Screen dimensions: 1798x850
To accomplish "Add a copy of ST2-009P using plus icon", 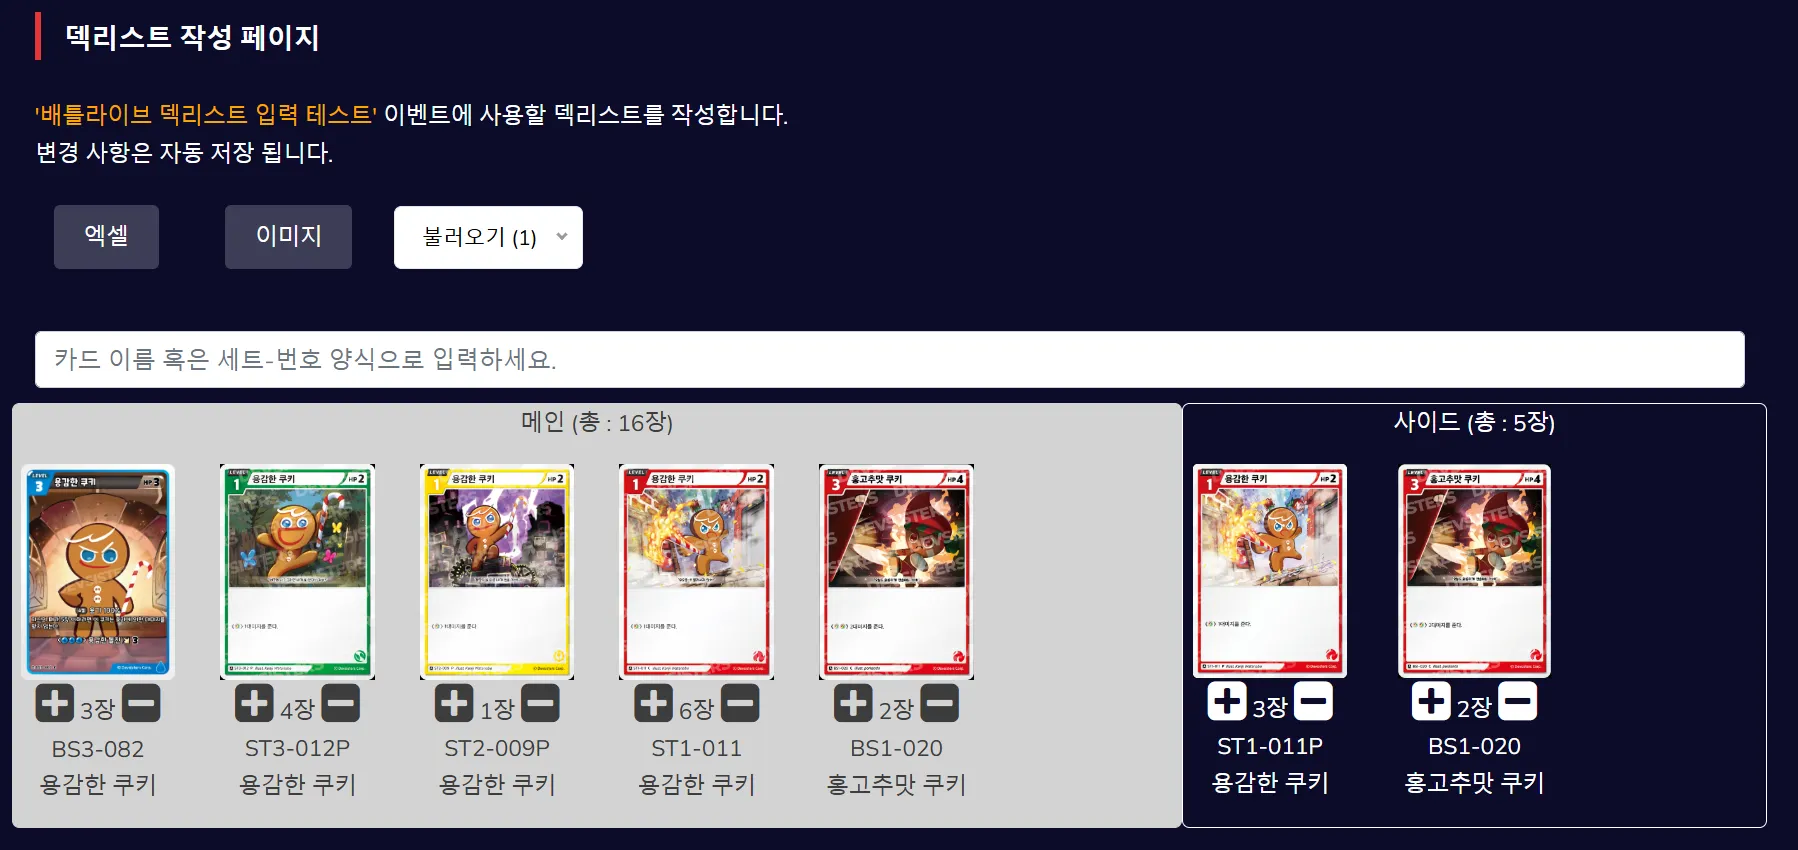I will pos(454,703).
